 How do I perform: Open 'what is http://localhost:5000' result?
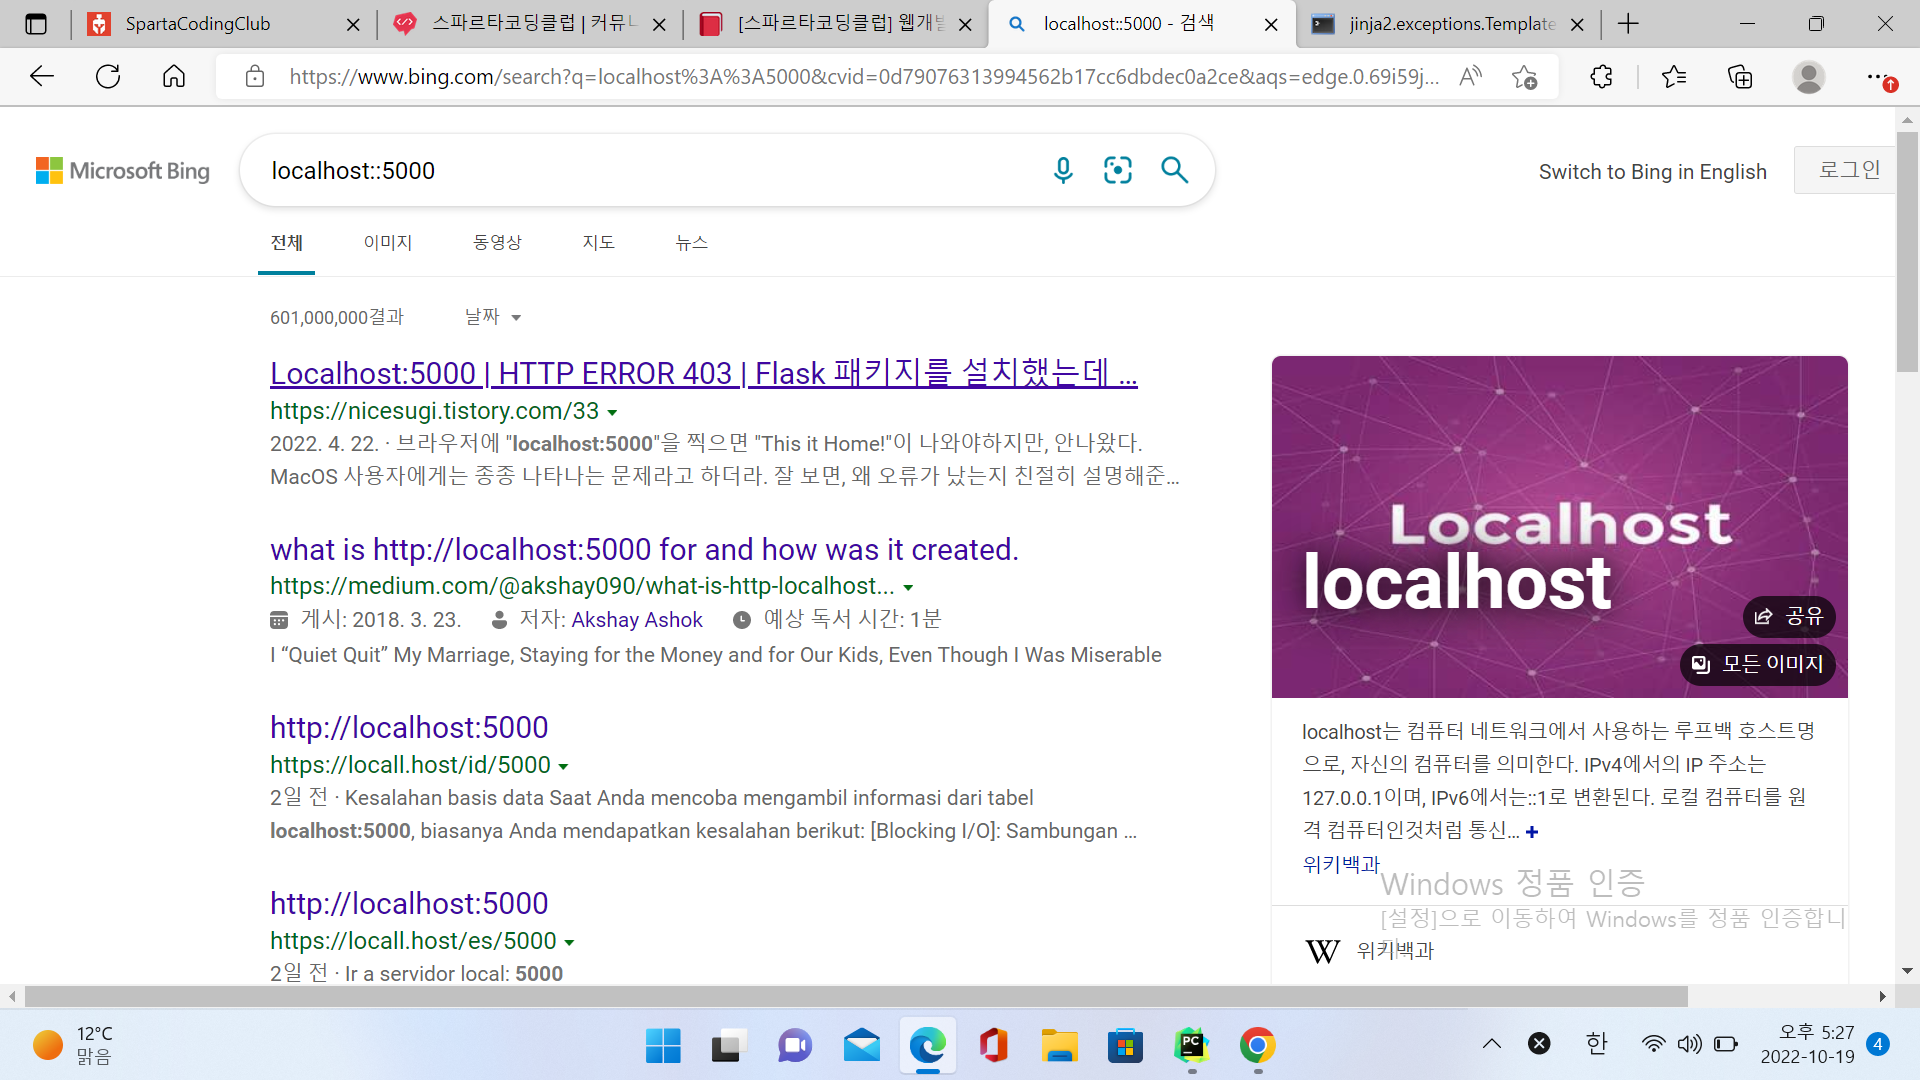pos(644,550)
